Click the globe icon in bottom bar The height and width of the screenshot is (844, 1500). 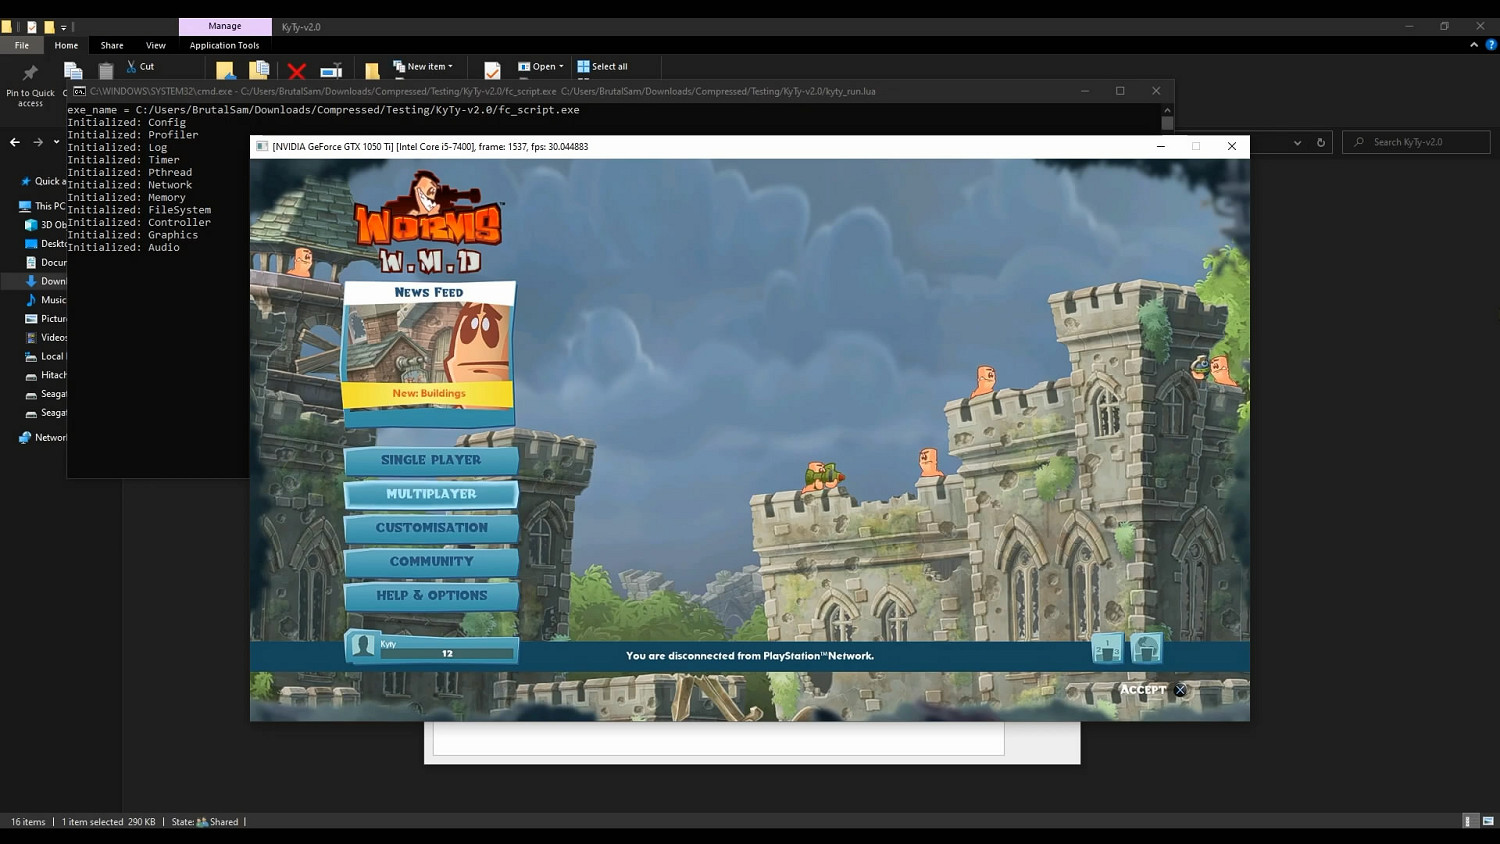tap(1146, 649)
